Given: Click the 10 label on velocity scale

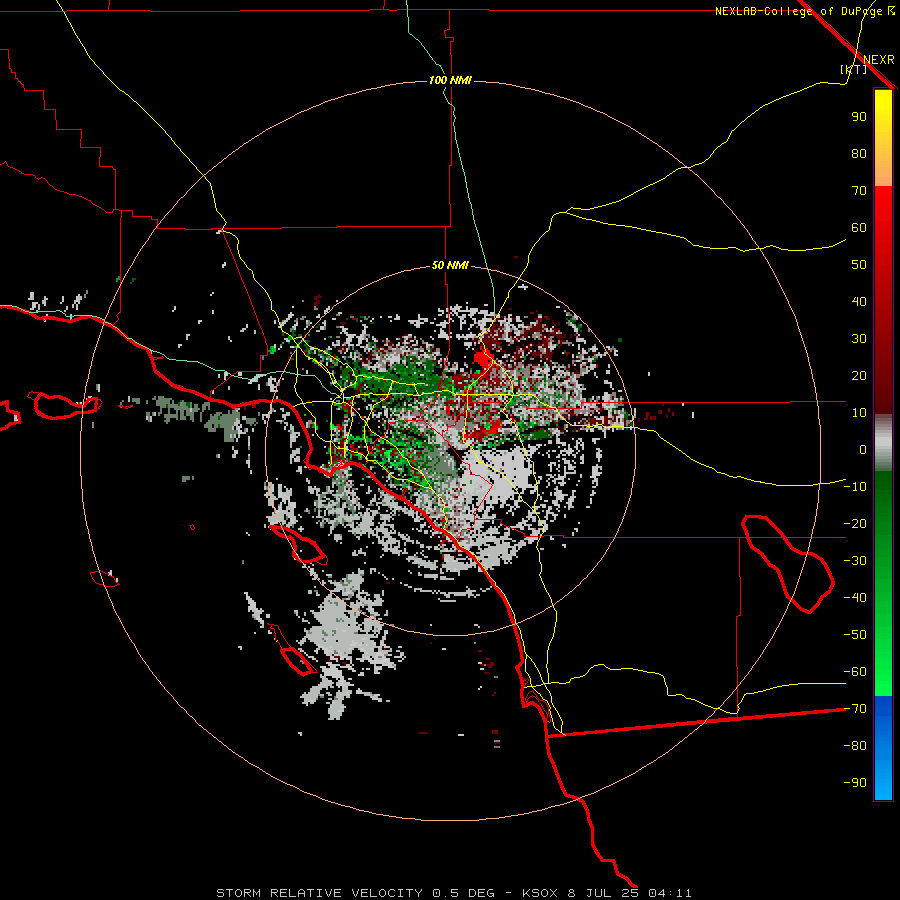Looking at the screenshot, I should pyautogui.click(x=859, y=413).
